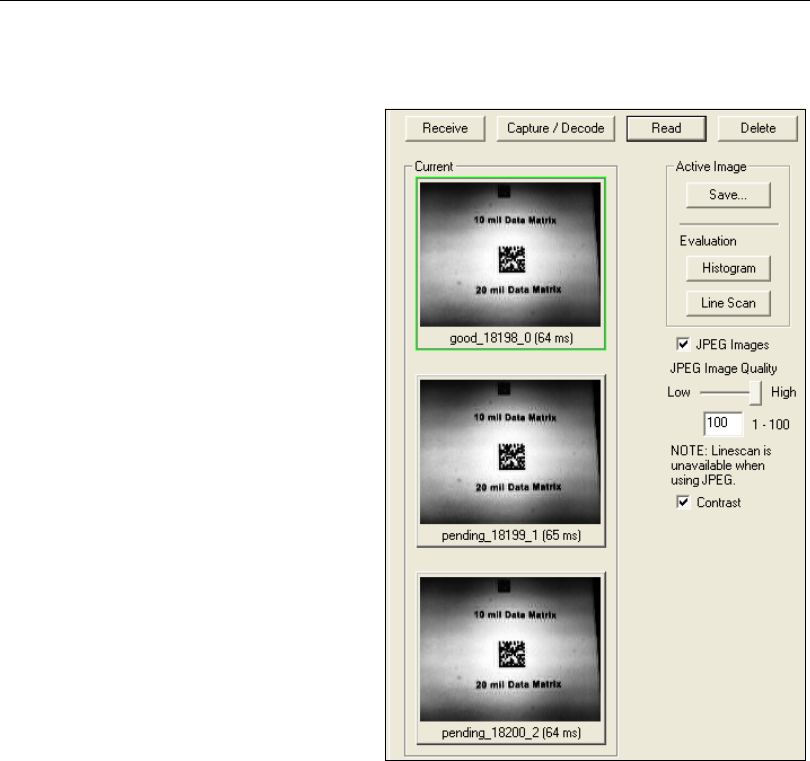Click the Capture / Decode button
The width and height of the screenshot is (810, 761).
pos(556,129)
